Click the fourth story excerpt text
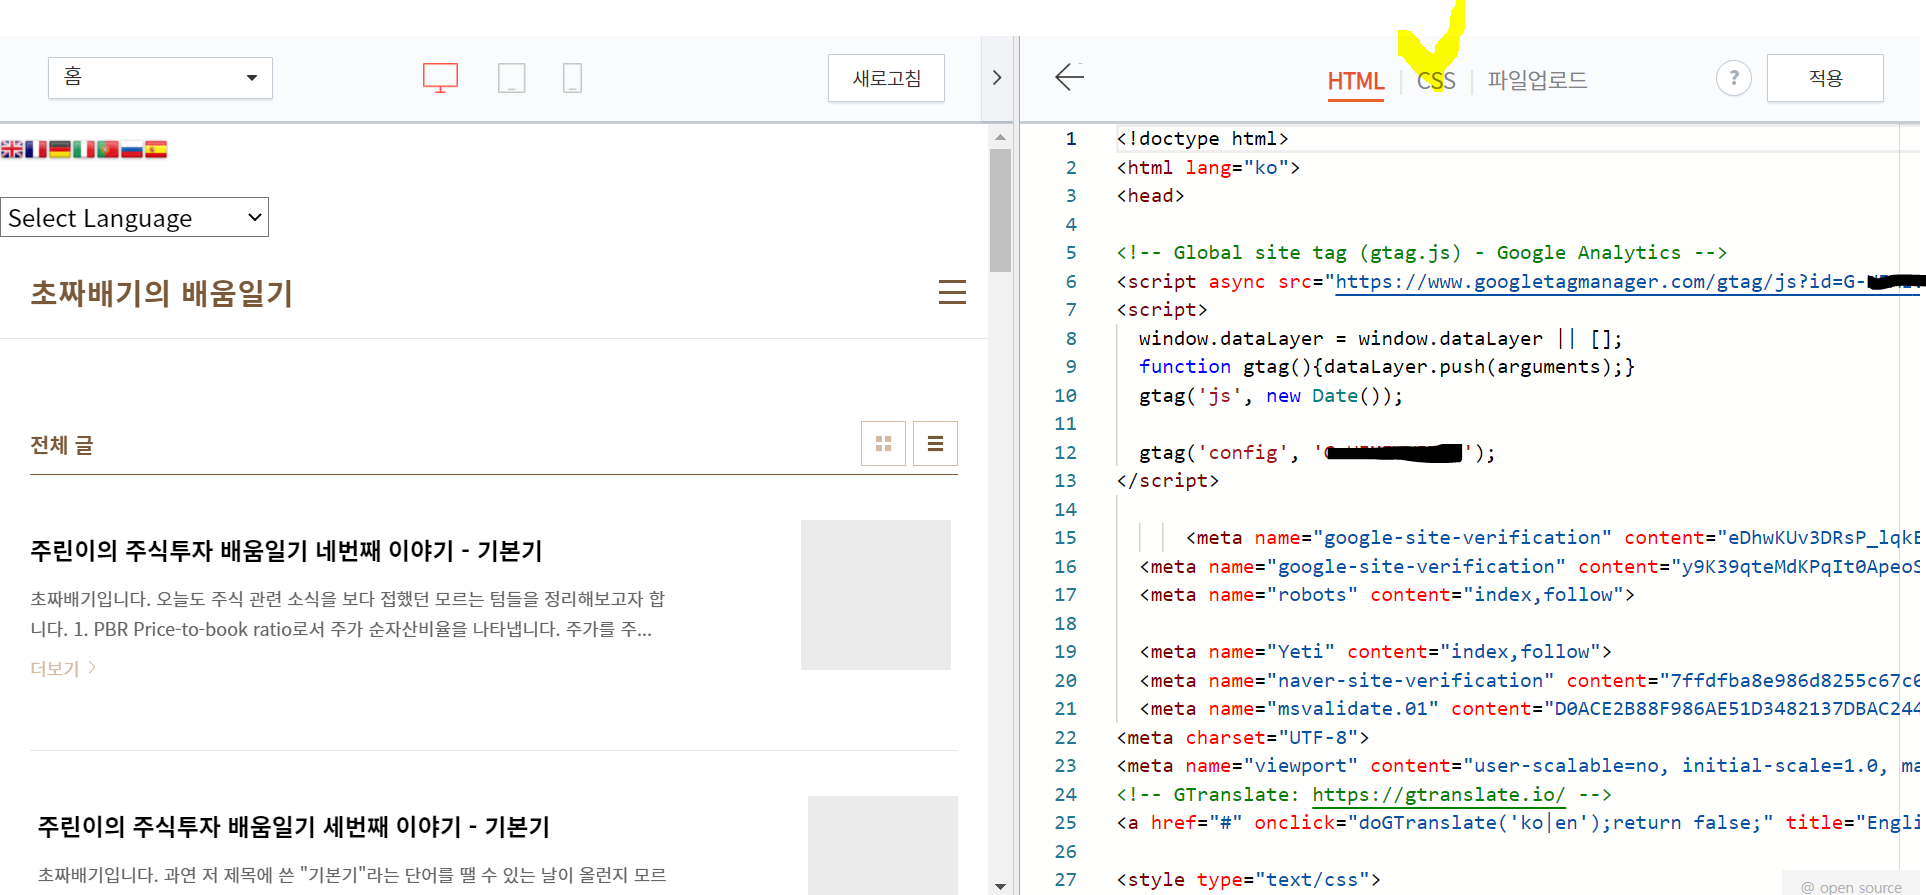Image resolution: width=1926 pixels, height=895 pixels. pyautogui.click(x=348, y=614)
